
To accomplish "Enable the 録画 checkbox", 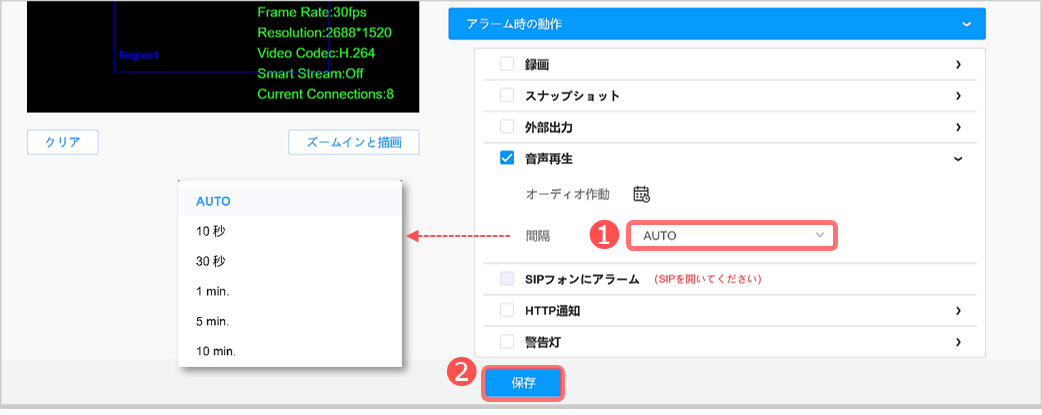I will (x=506, y=64).
